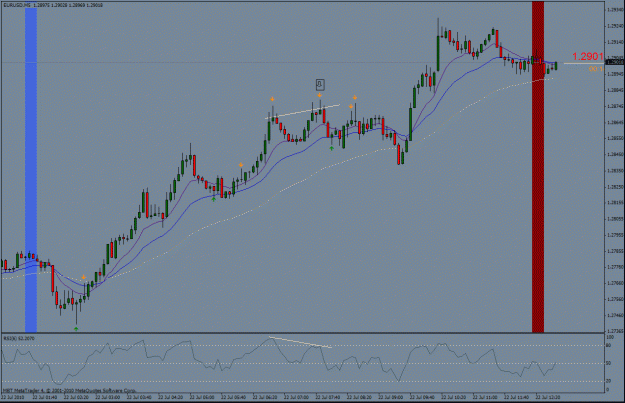Click the black current price tag on the price axis
The width and height of the screenshot is (625, 403).
[615, 62]
